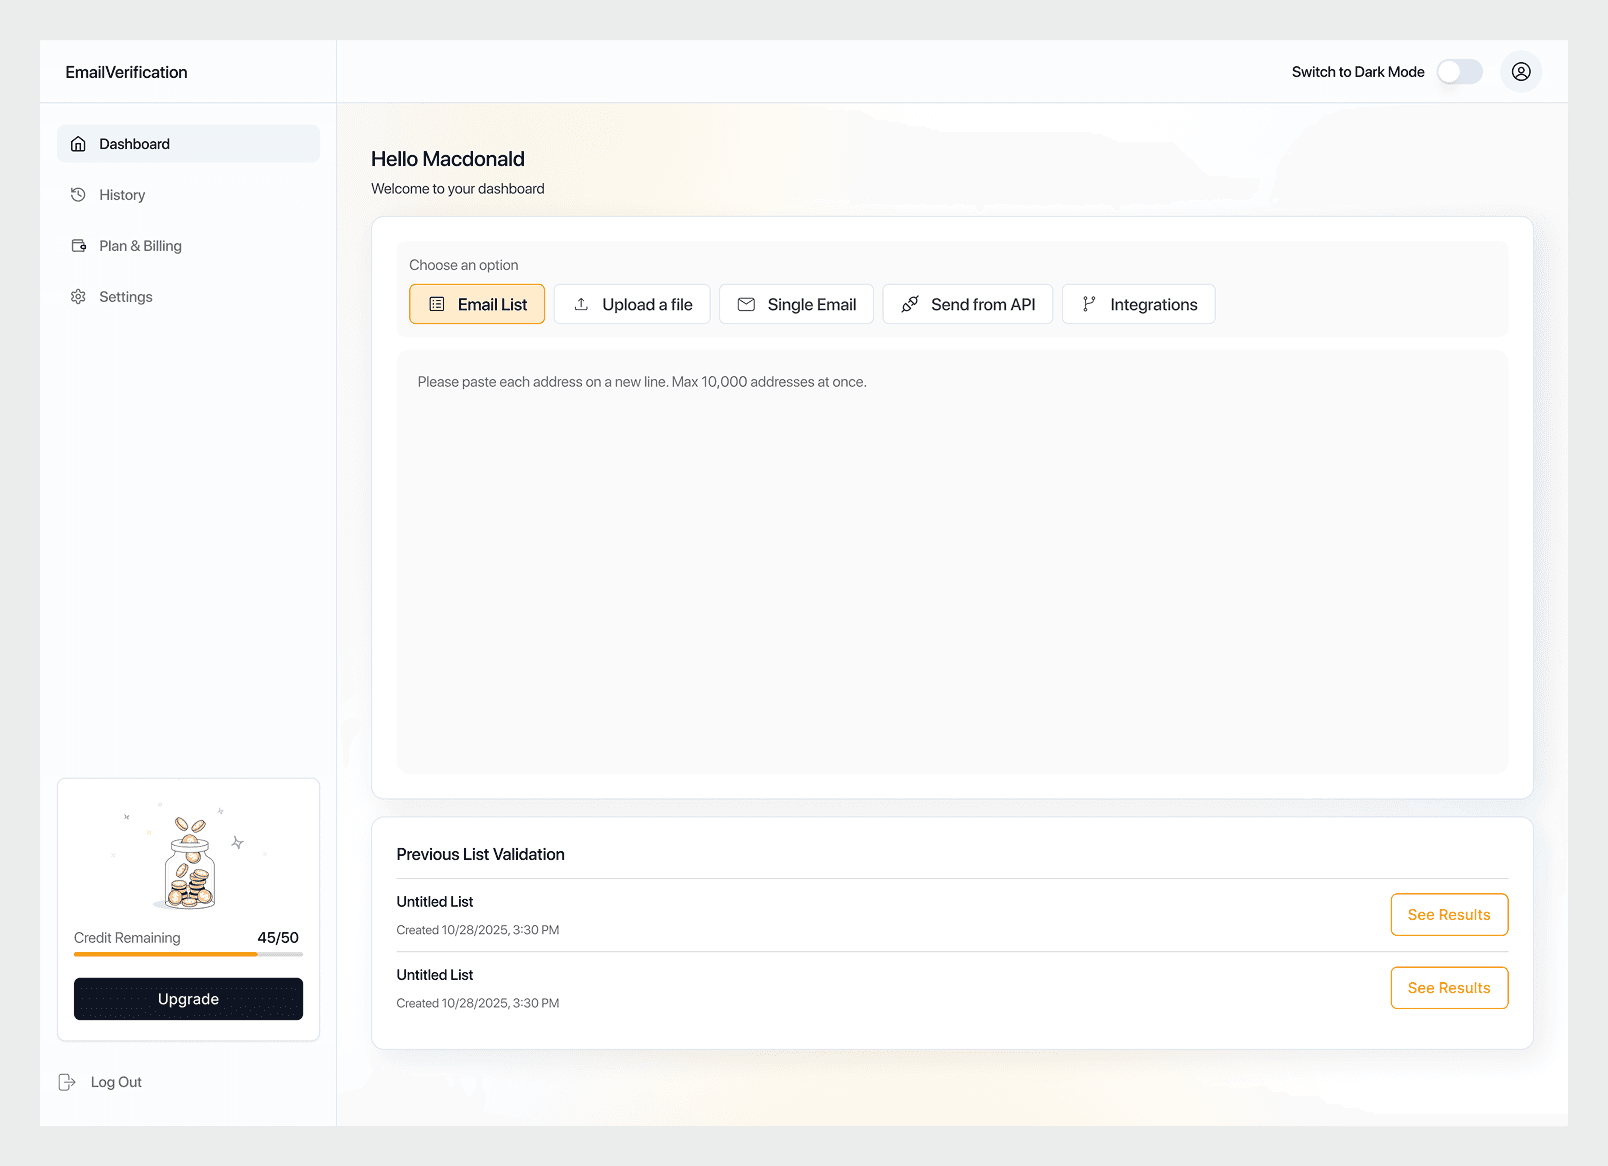The width and height of the screenshot is (1608, 1166).
Task: Go to Plan & Billing
Action: (140, 245)
